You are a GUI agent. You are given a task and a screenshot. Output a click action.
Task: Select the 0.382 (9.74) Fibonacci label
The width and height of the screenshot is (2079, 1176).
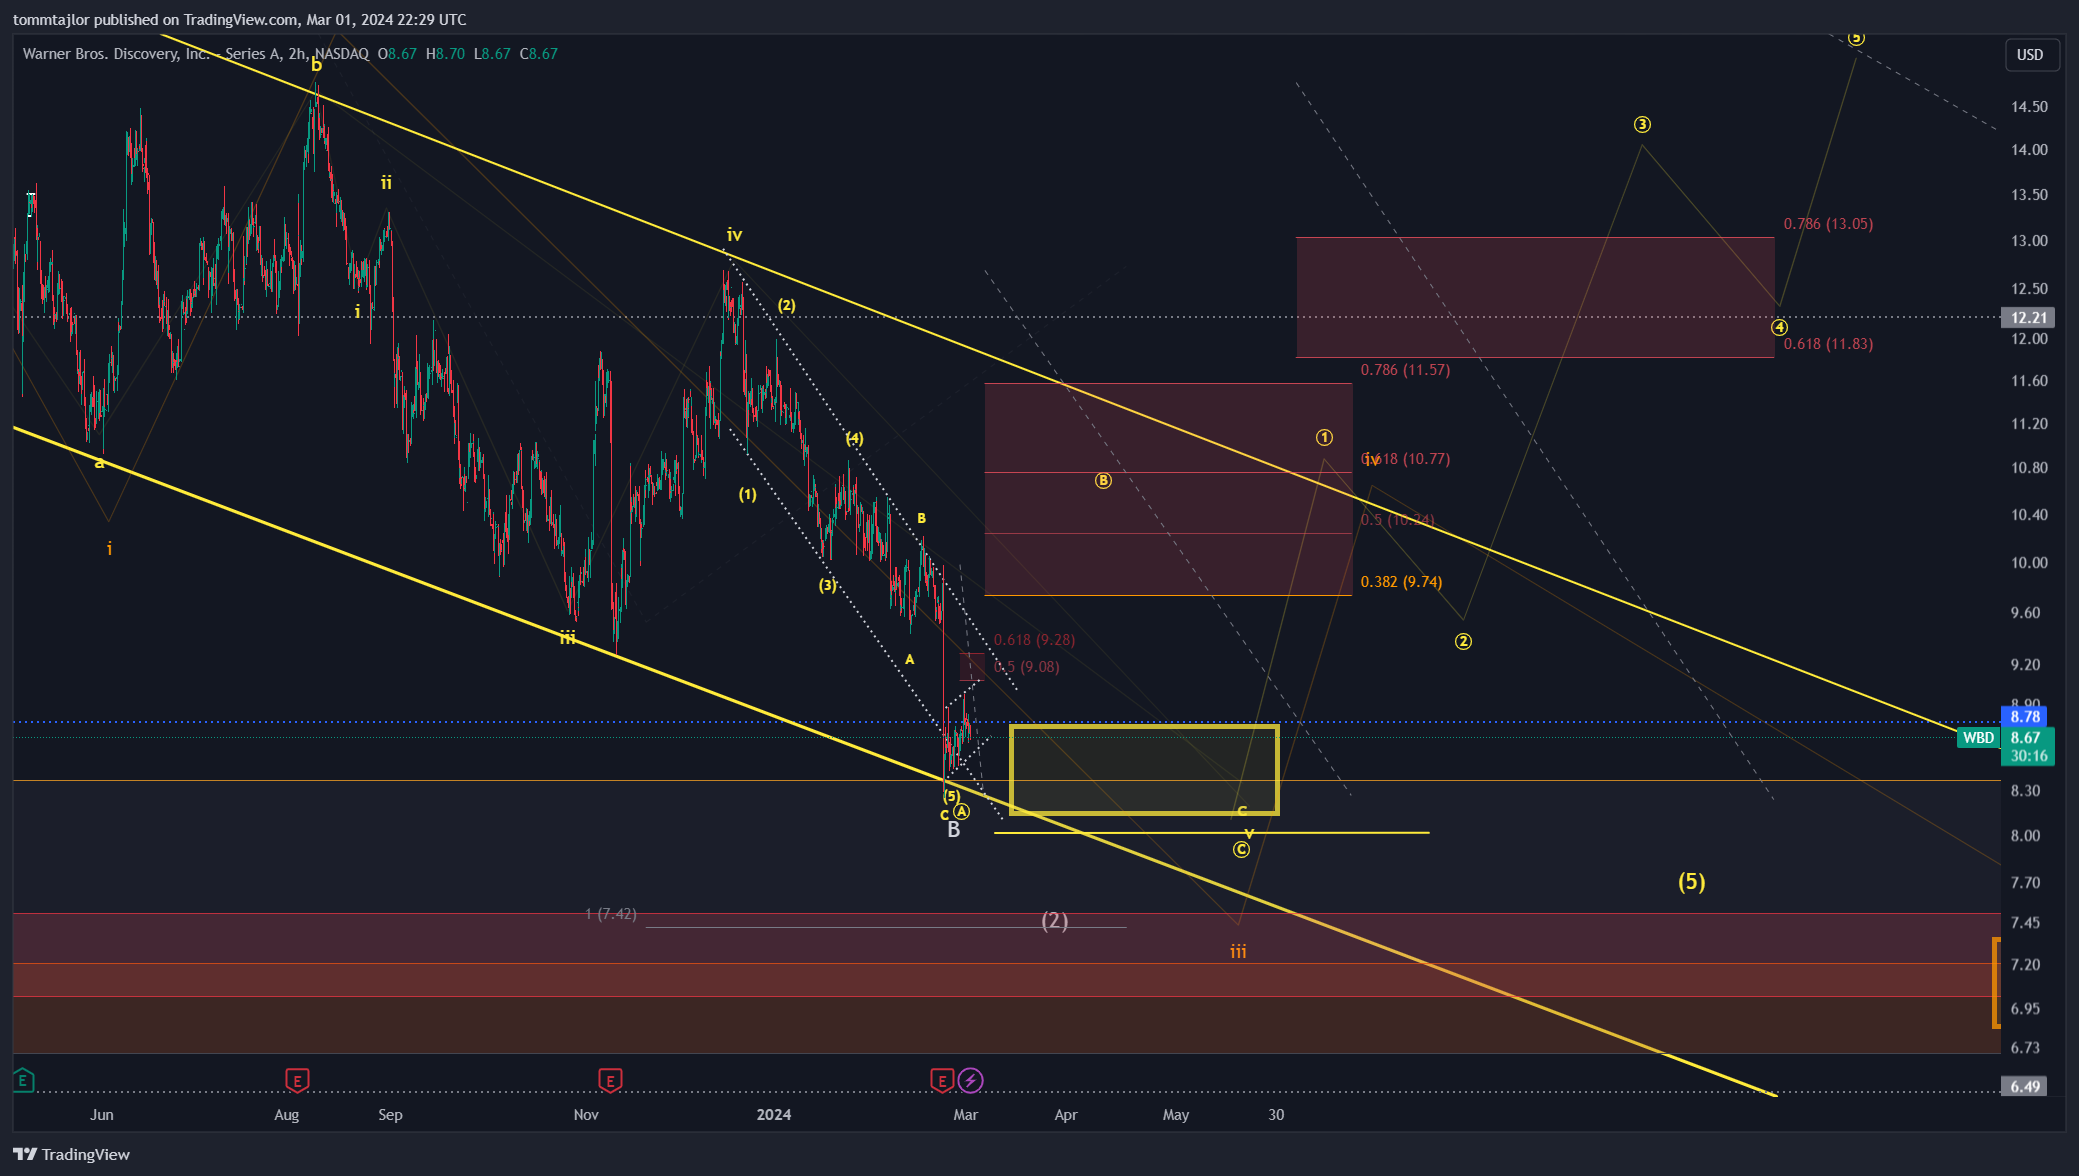tap(1401, 582)
